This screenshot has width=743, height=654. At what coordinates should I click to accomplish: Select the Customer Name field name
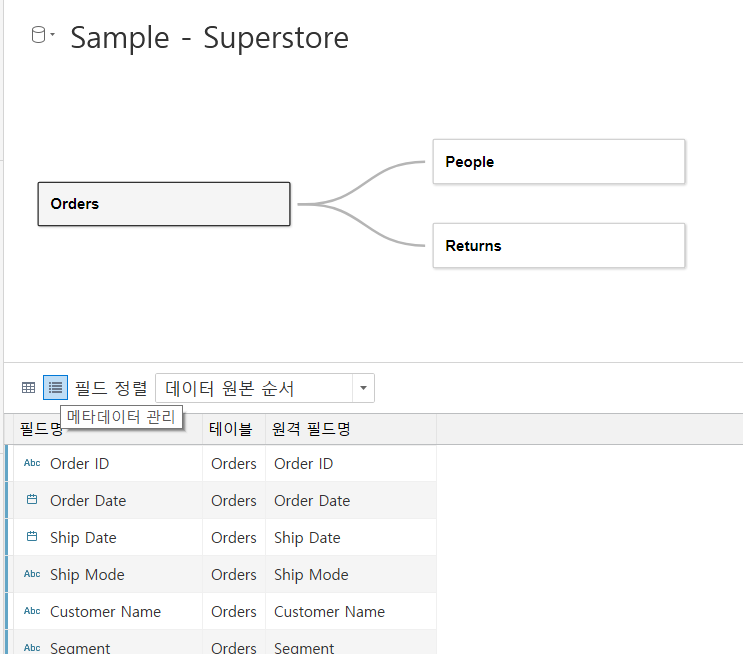pos(106,611)
